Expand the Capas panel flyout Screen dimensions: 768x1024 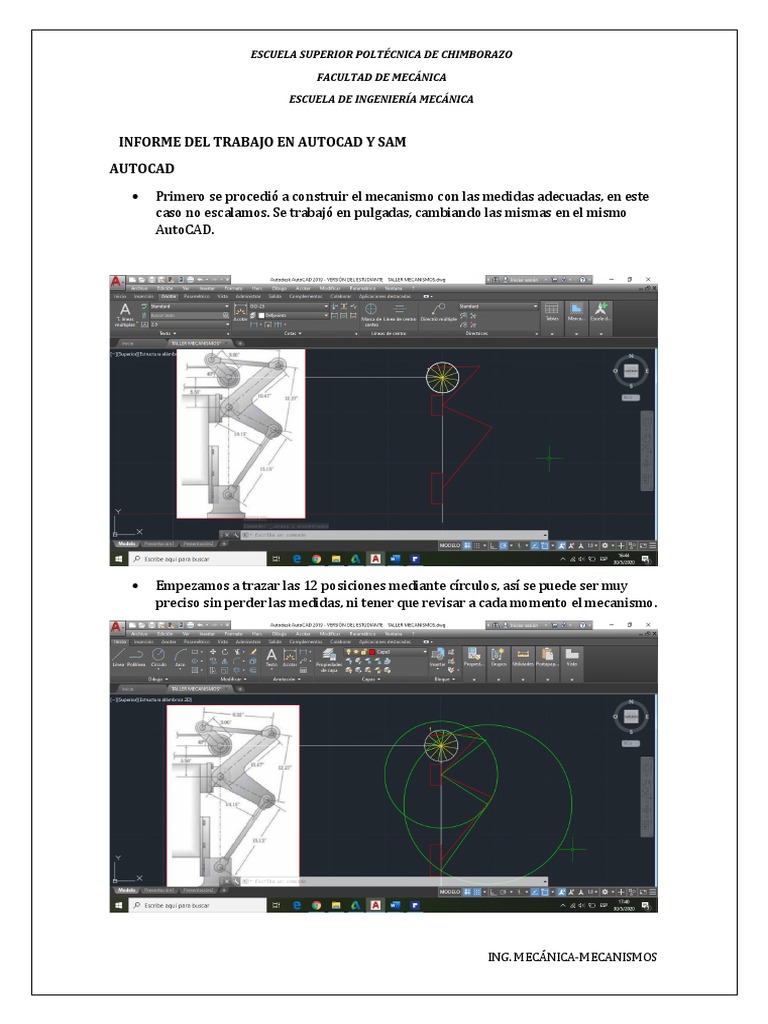point(370,679)
